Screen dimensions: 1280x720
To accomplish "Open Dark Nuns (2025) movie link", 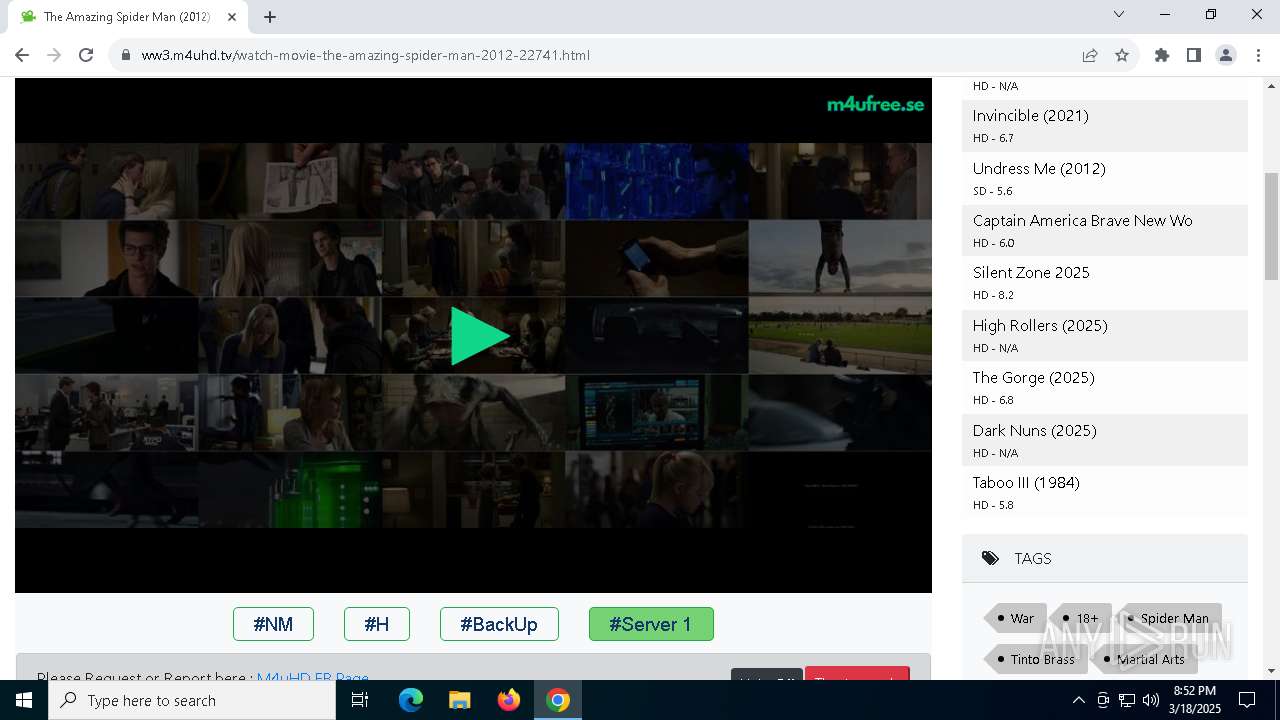I will coord(1035,431).
